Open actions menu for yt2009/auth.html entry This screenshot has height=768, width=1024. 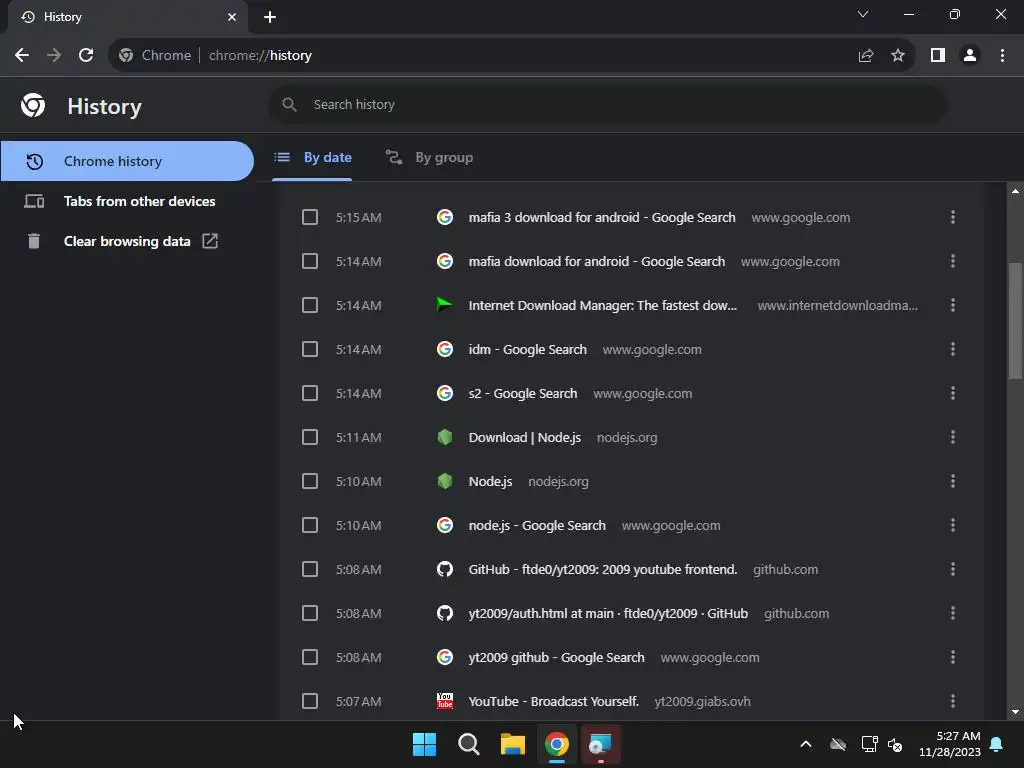(953, 613)
